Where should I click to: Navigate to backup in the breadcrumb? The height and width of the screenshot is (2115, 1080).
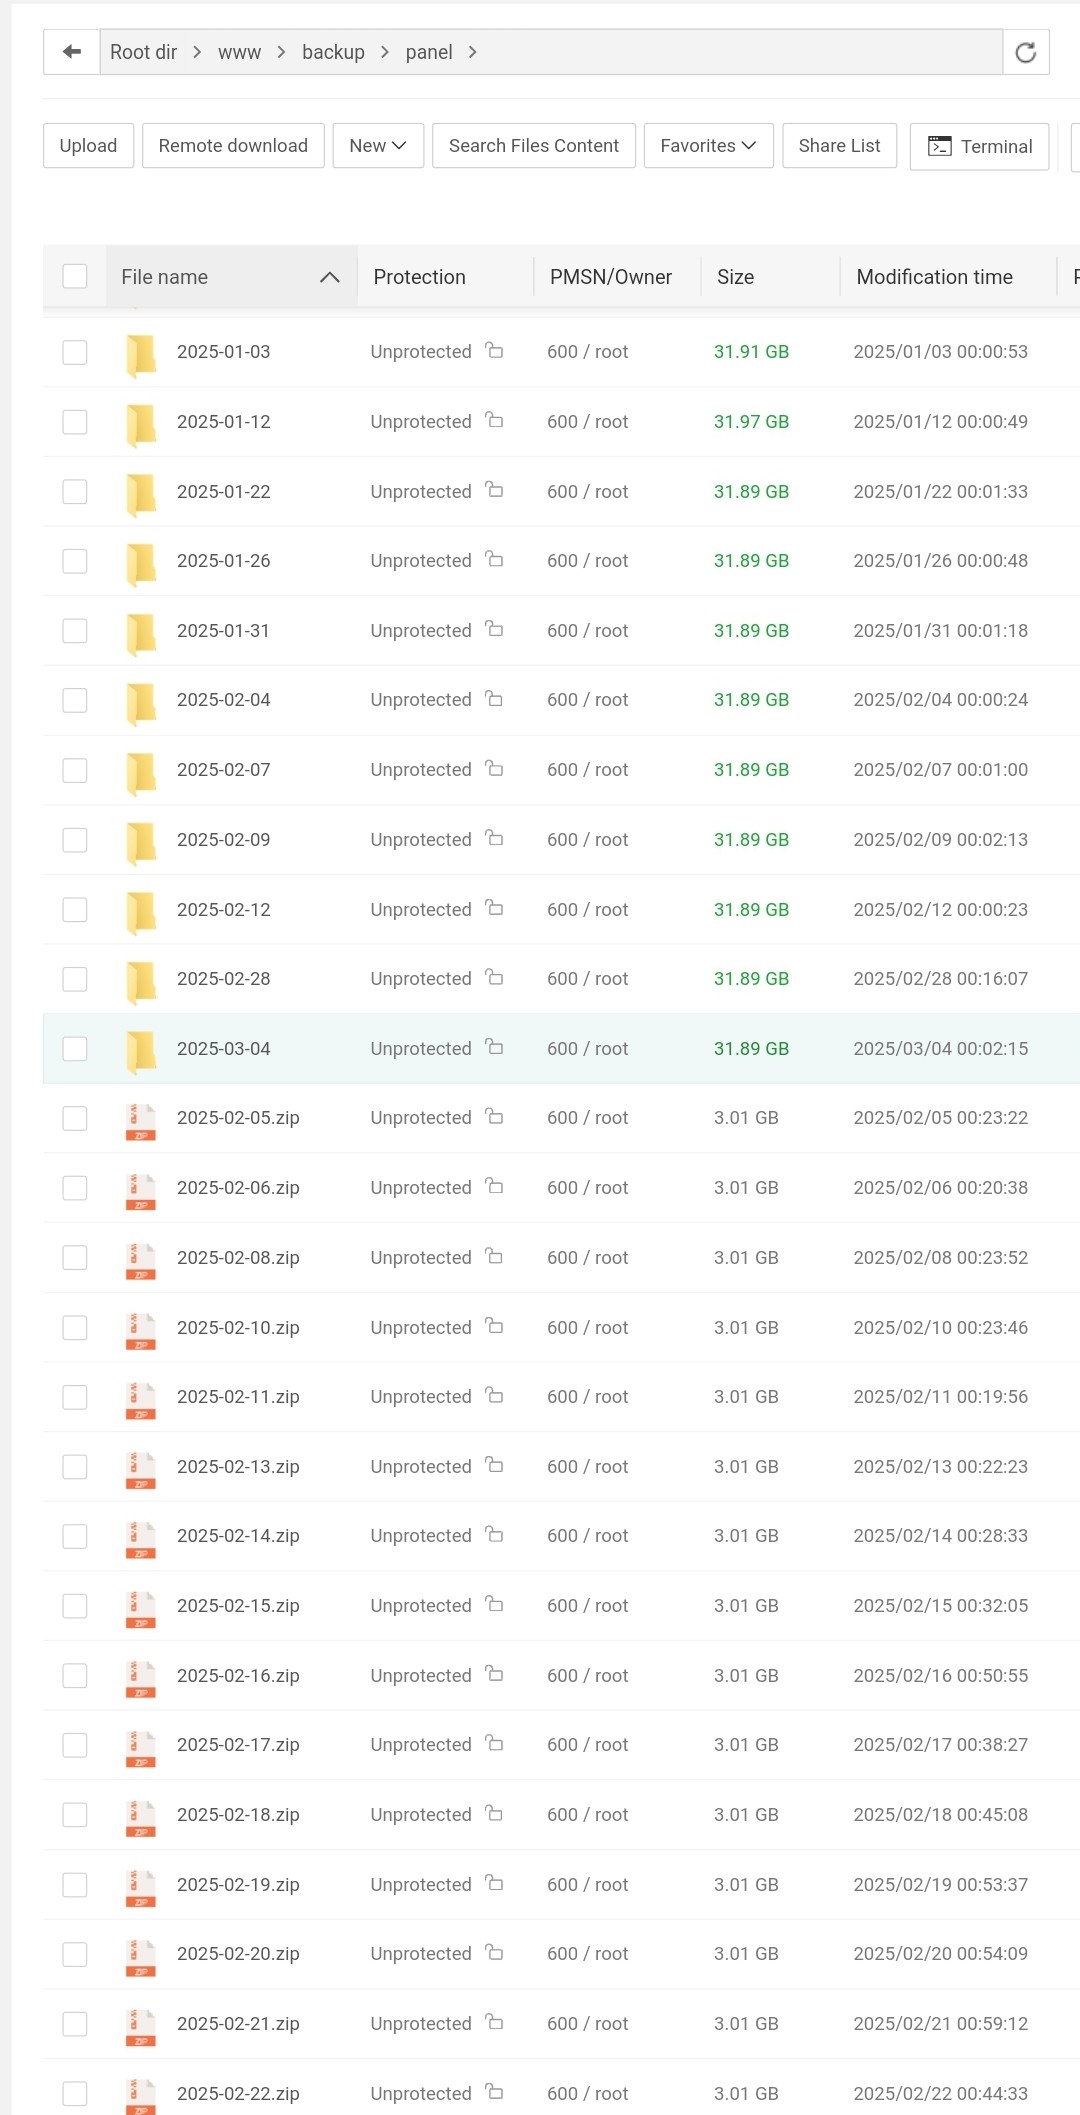tap(333, 52)
